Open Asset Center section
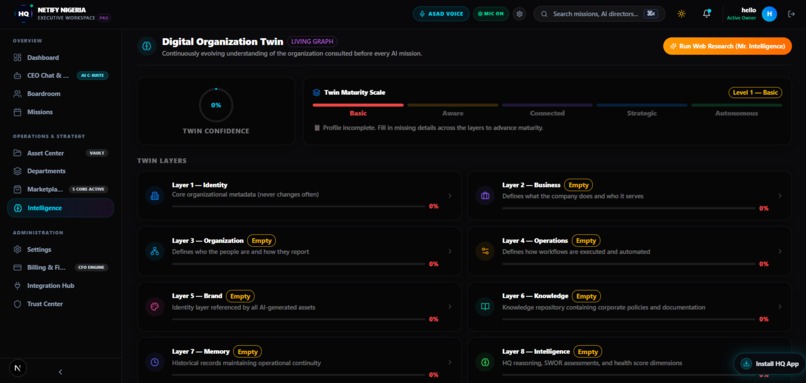Screen dimensions: 806x383 pyautogui.click(x=61, y=153)
